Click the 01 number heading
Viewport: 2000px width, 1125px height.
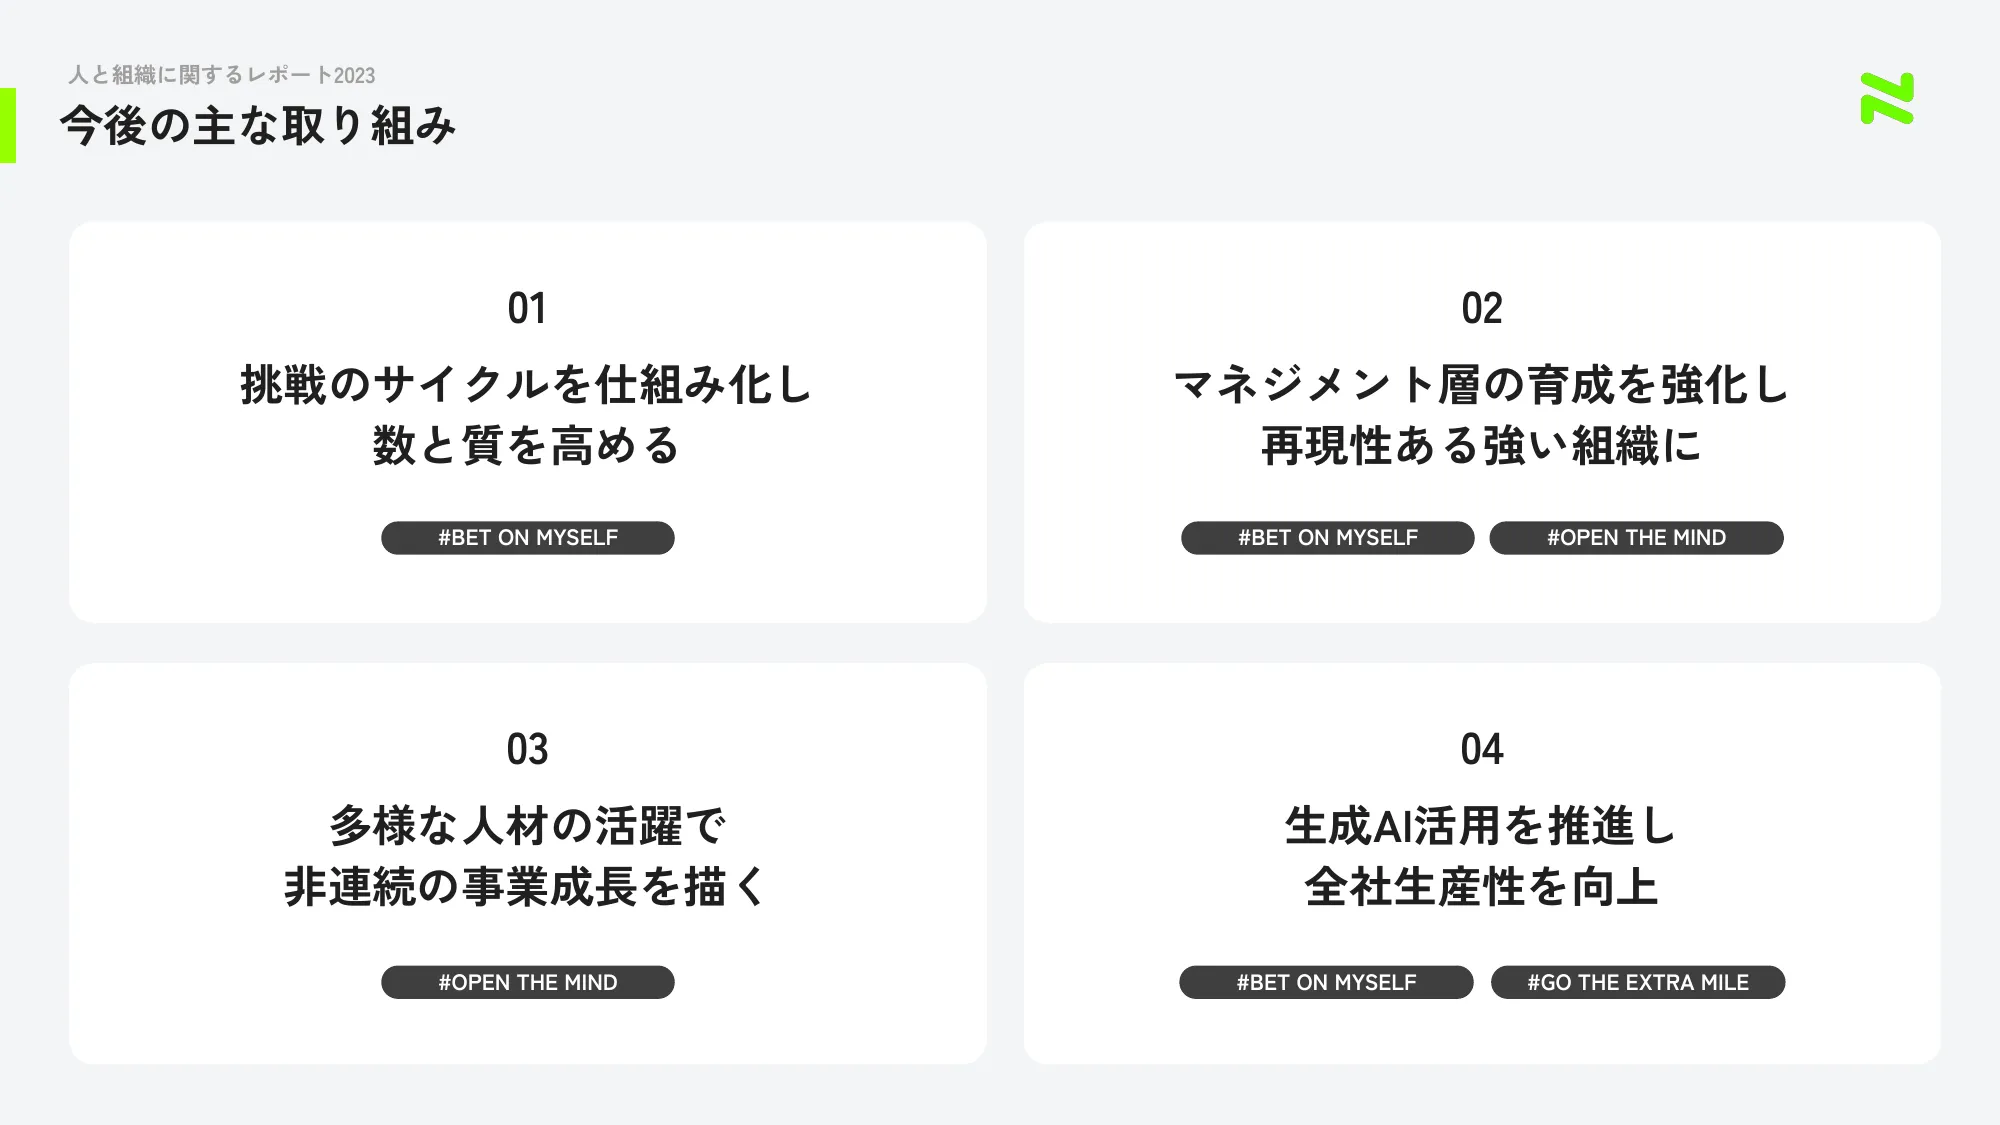click(x=527, y=308)
